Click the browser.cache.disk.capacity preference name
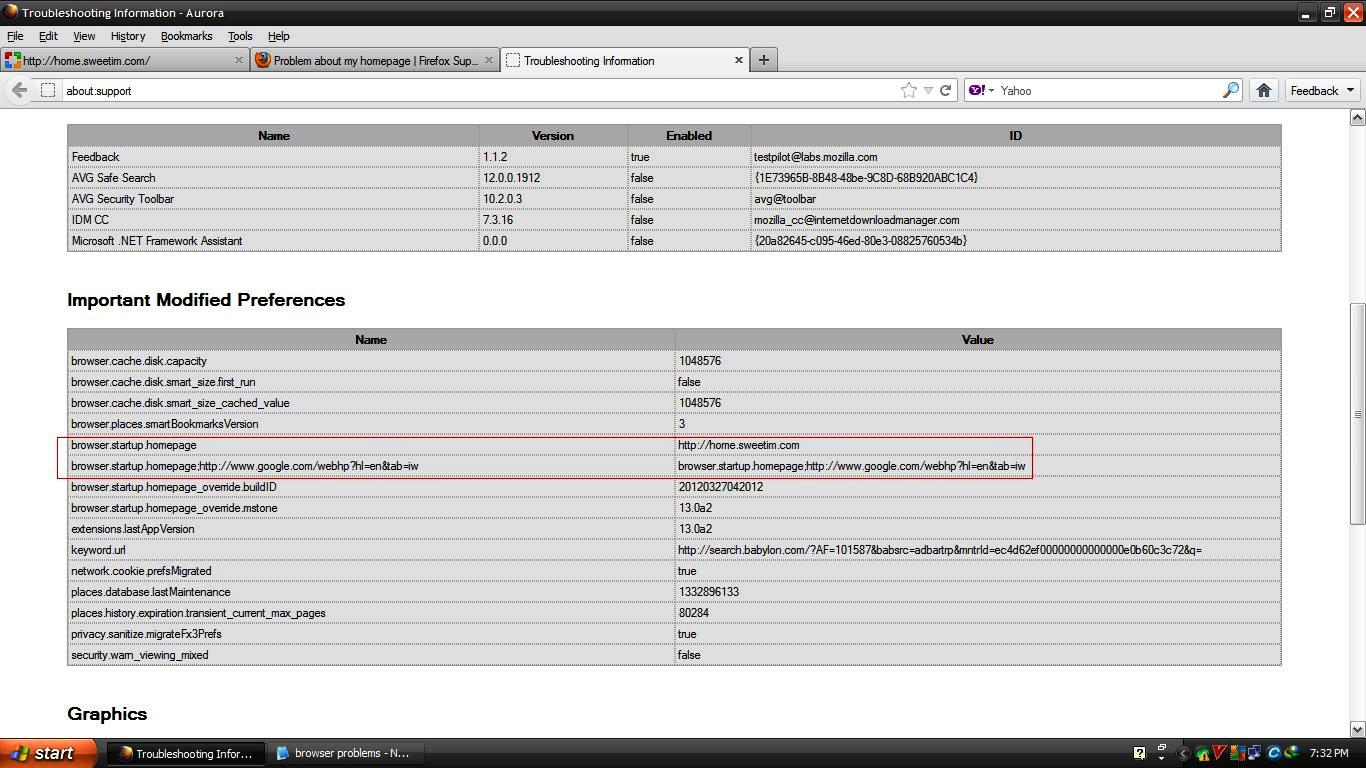Screen dimensions: 1366x768 [139, 361]
